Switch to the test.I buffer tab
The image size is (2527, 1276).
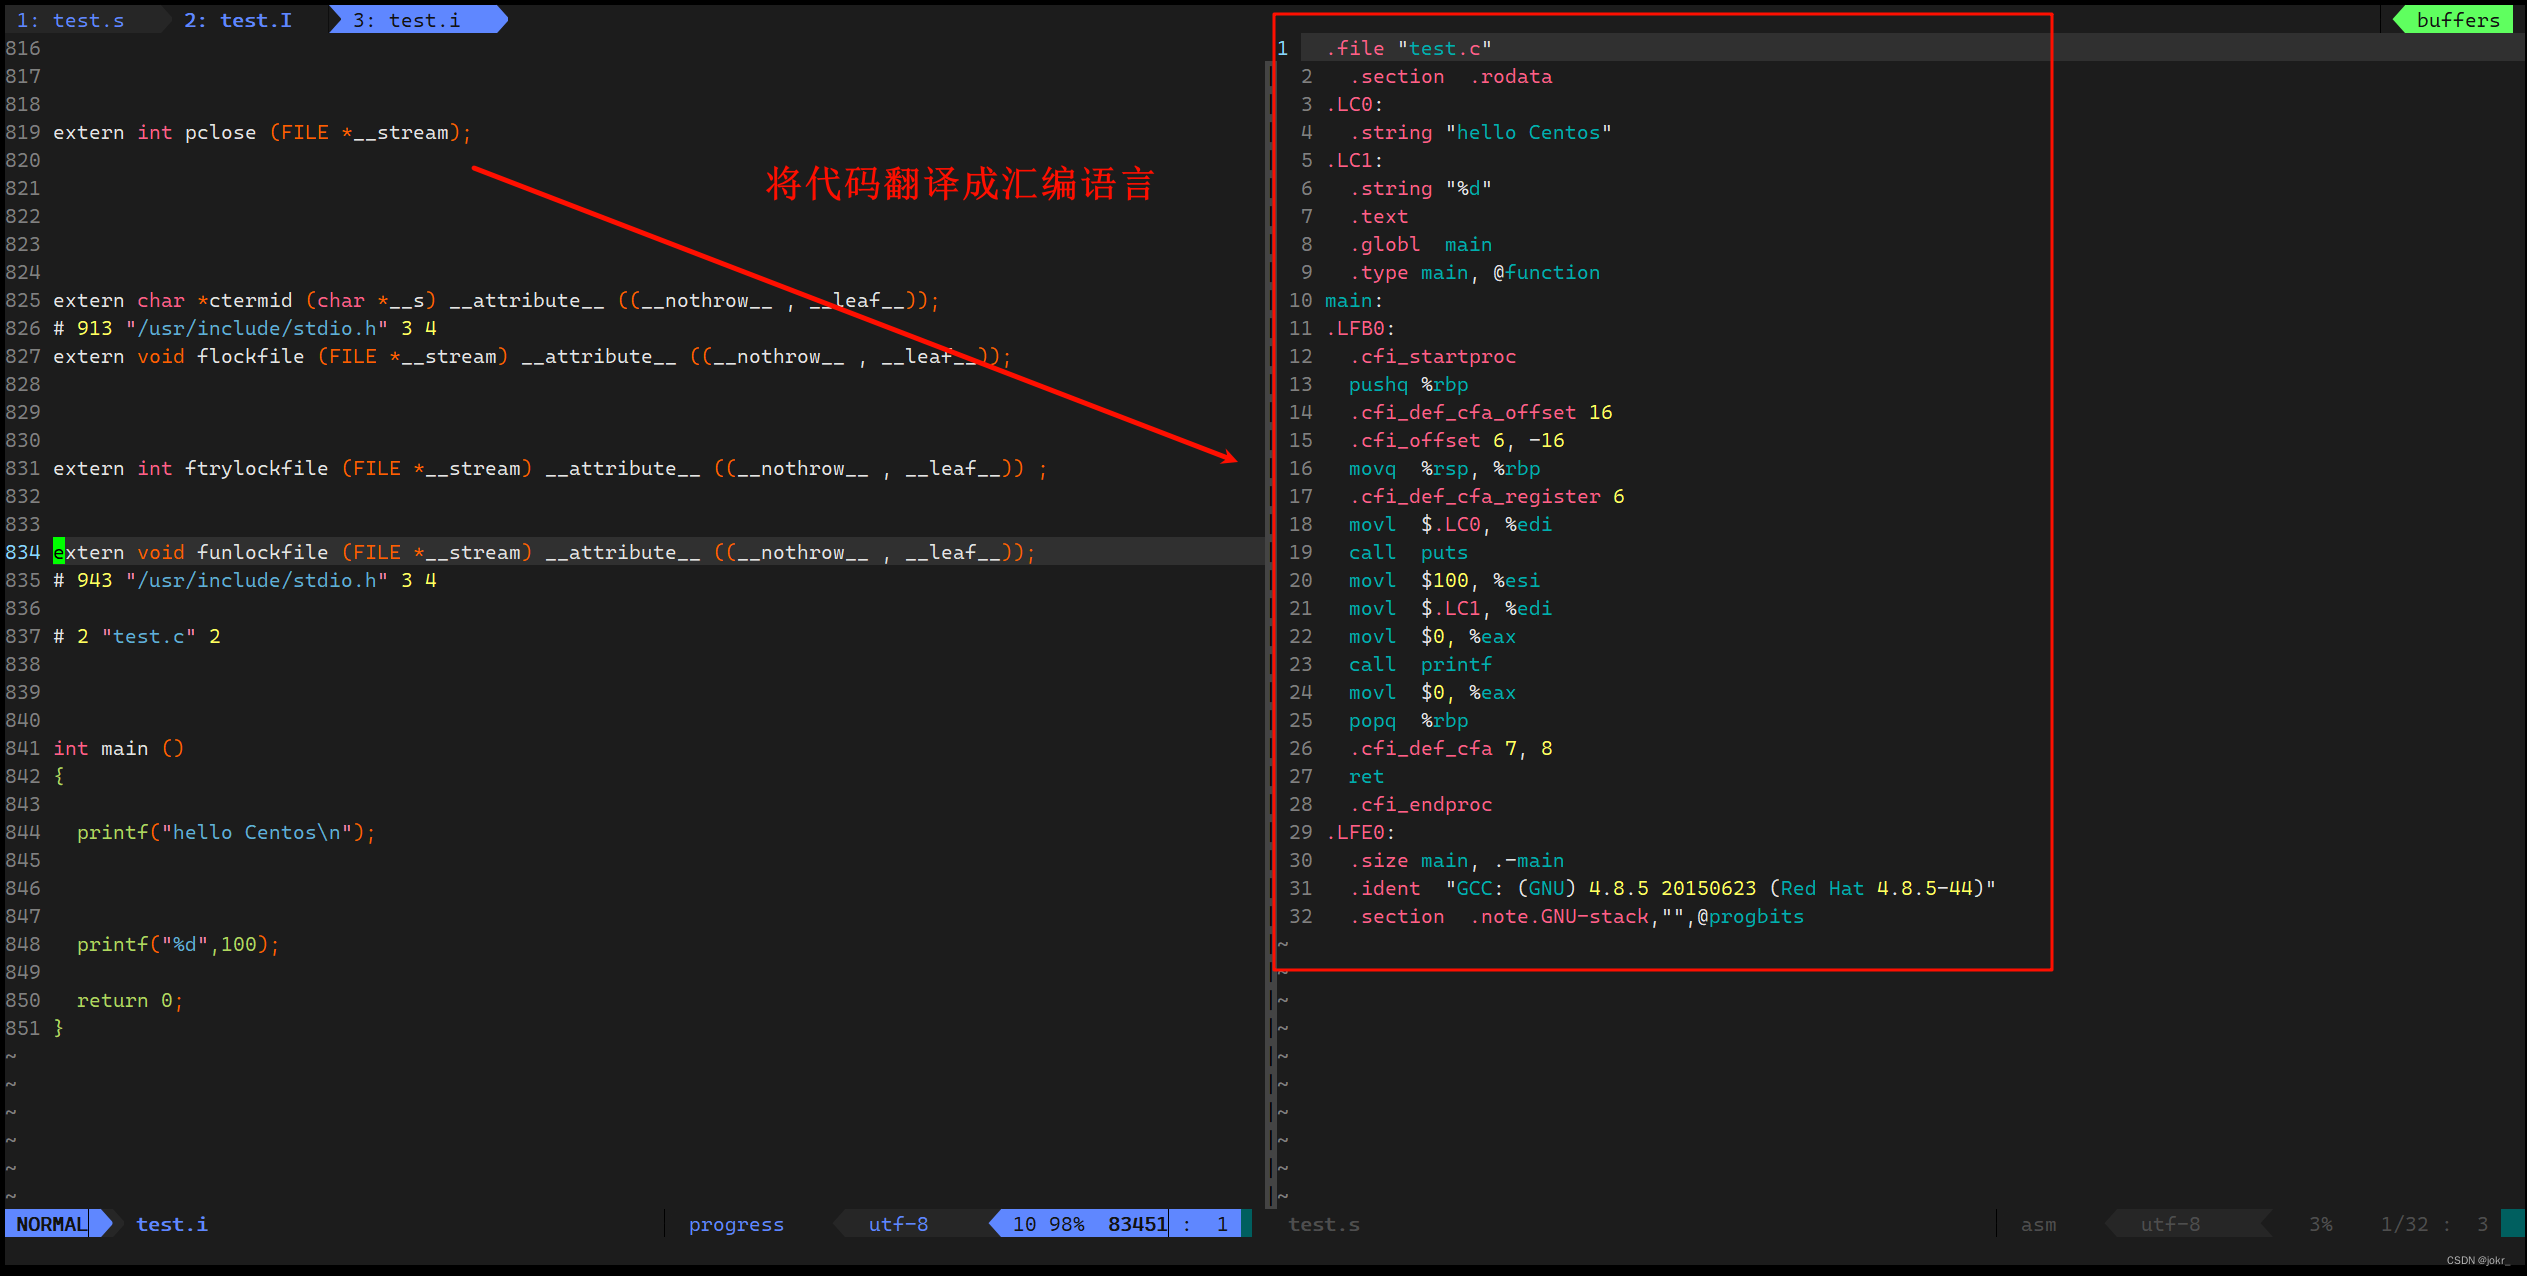click(x=238, y=20)
